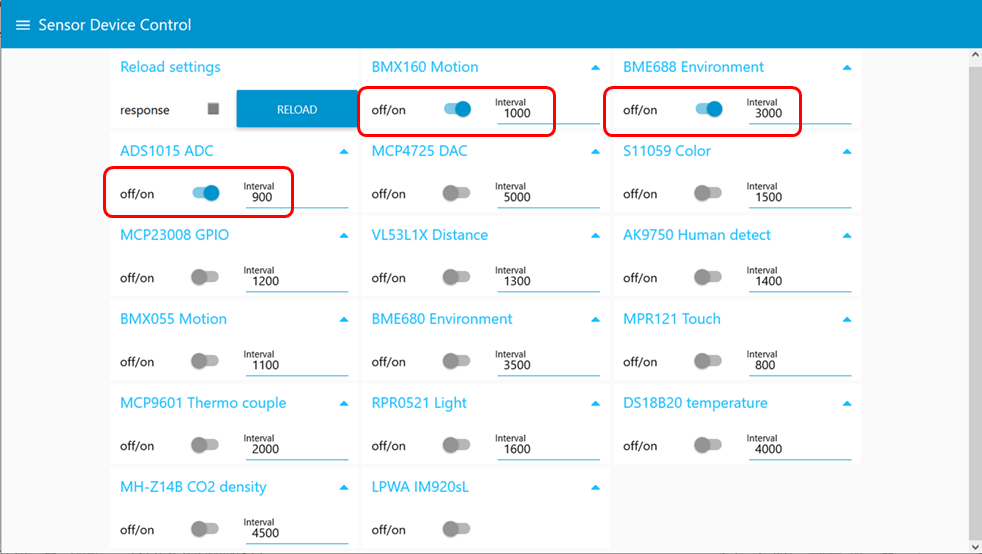Open the hamburger navigation menu

(x=22, y=25)
